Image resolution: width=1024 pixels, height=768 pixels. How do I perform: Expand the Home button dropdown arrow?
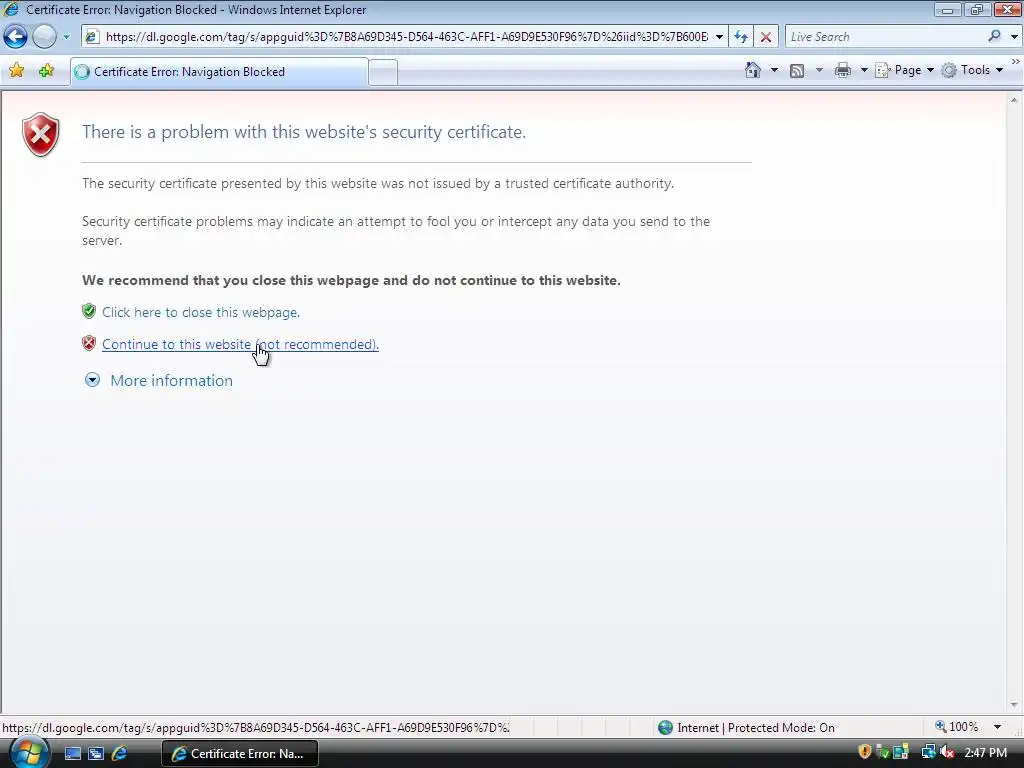[775, 70]
